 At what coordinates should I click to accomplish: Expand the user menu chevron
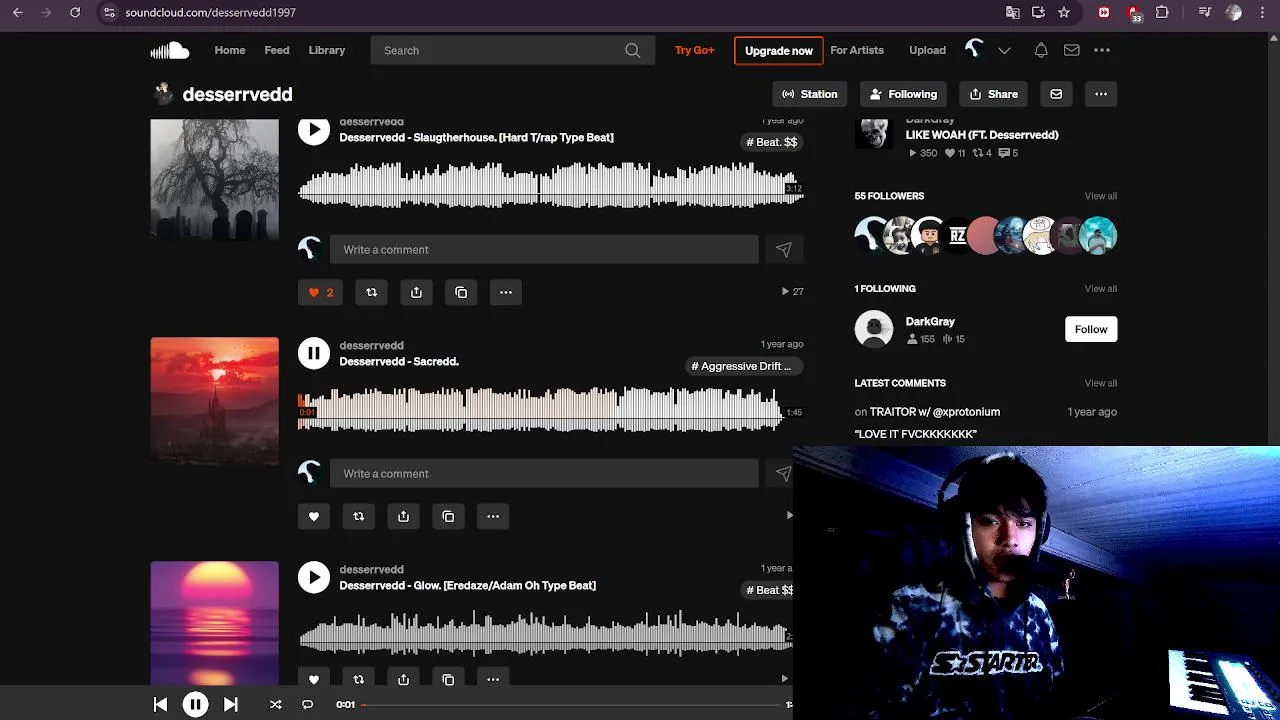pyautogui.click(x=1004, y=50)
